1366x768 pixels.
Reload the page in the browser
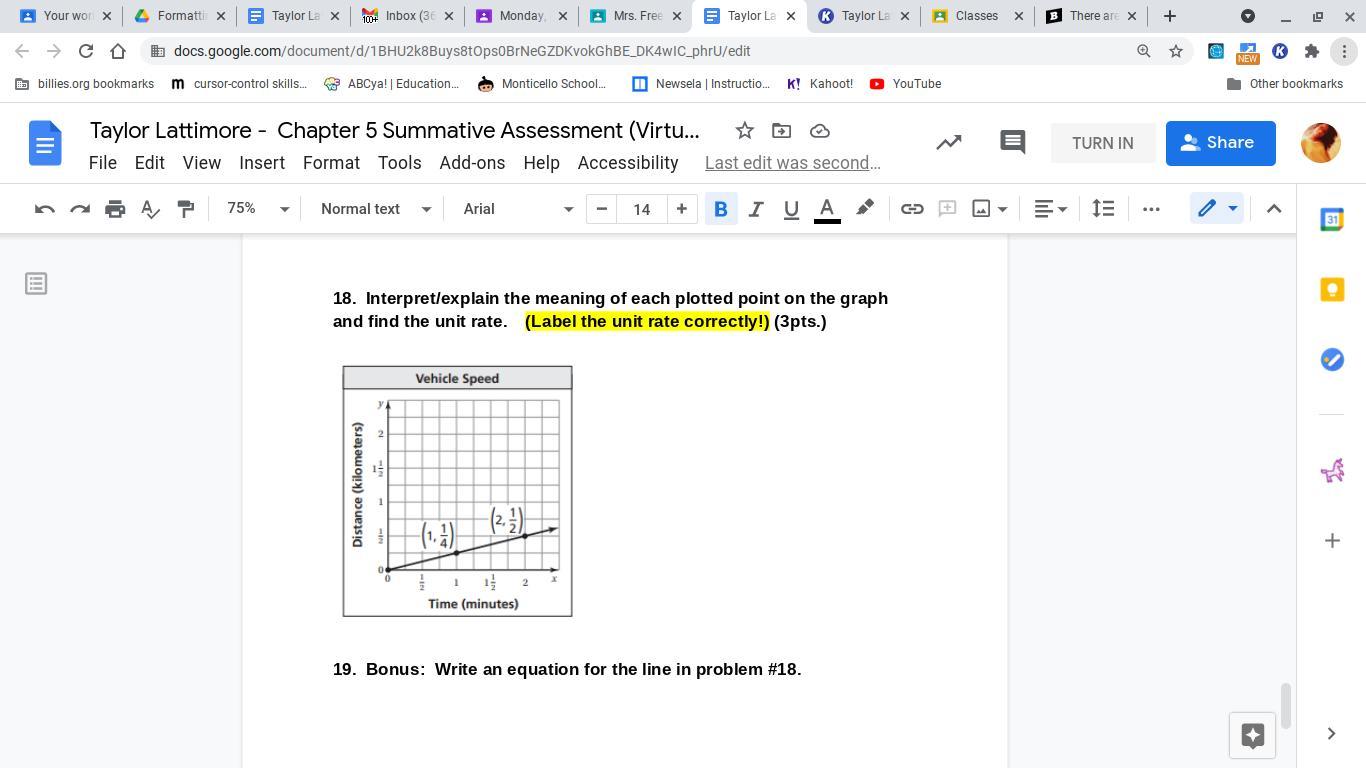86,51
